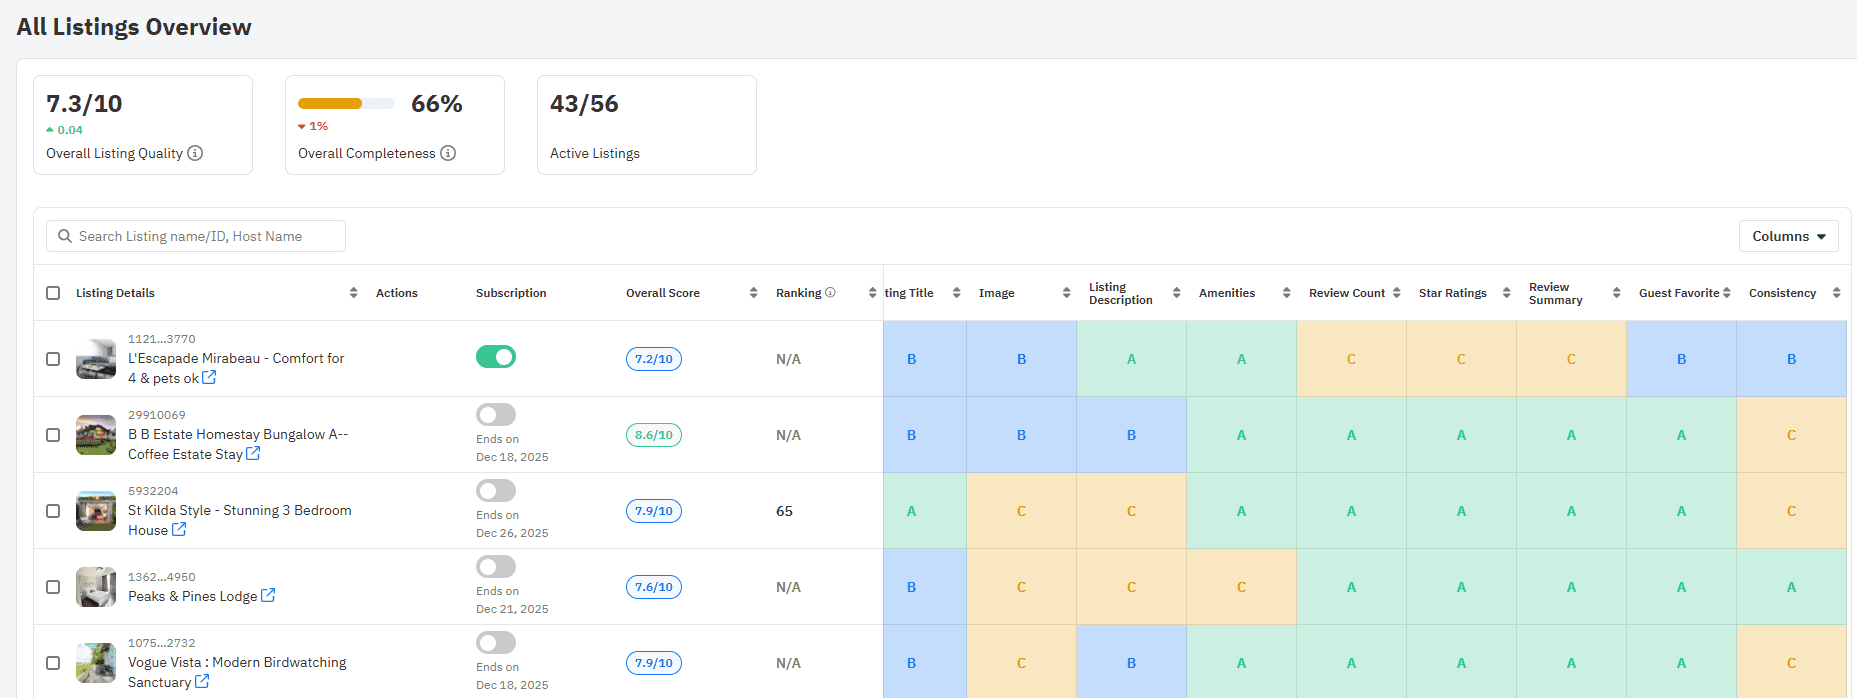
Task: Sort by Overall Score column arrows
Action: [x=753, y=293]
